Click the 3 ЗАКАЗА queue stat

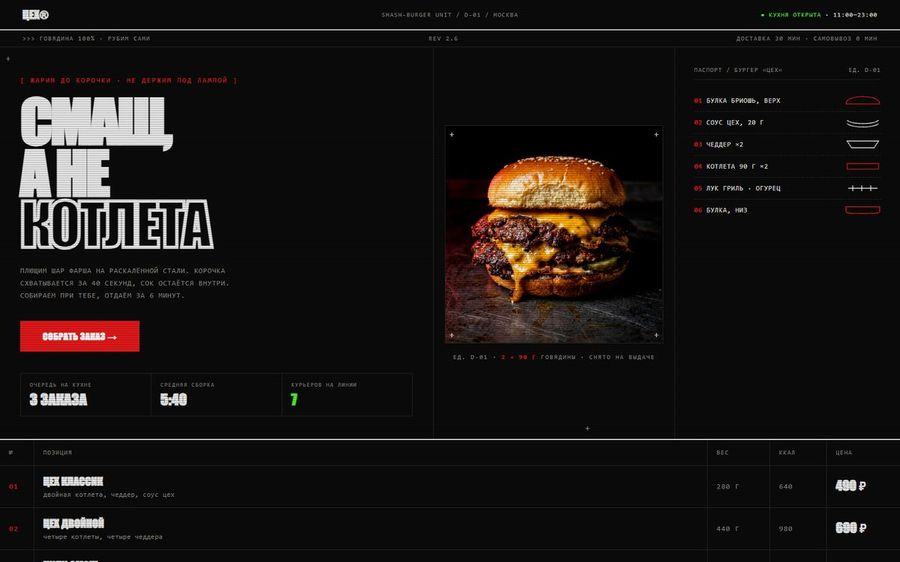point(58,400)
